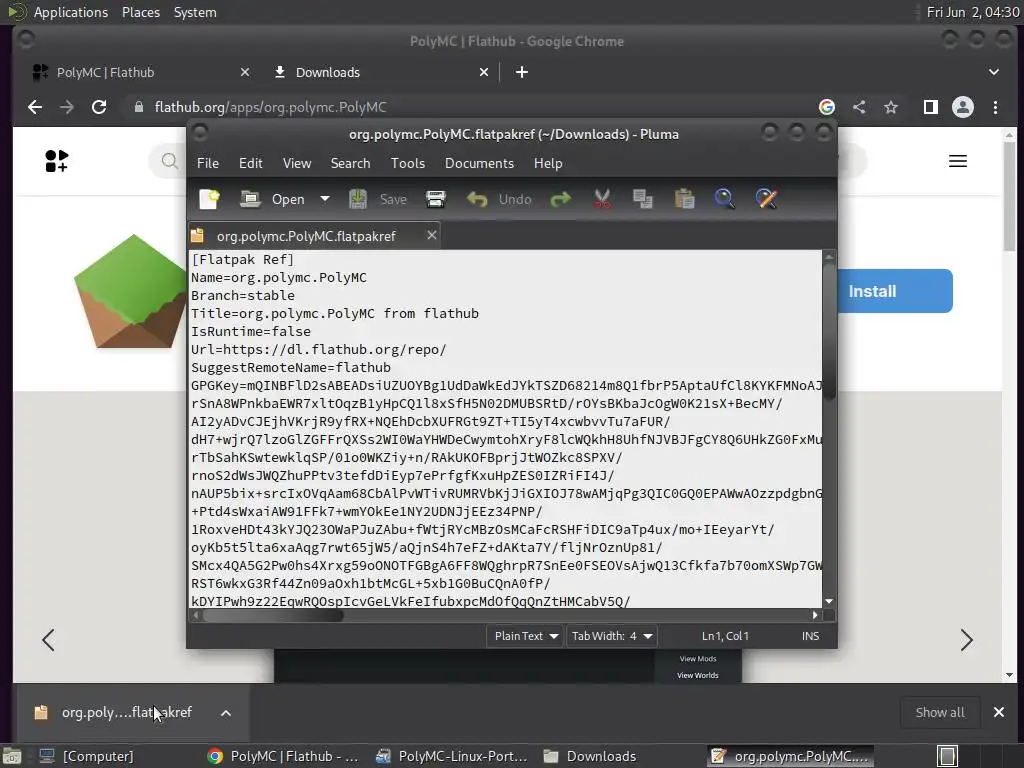Go back in Chrome
Viewport: 1024px width, 768px height.
35,107
